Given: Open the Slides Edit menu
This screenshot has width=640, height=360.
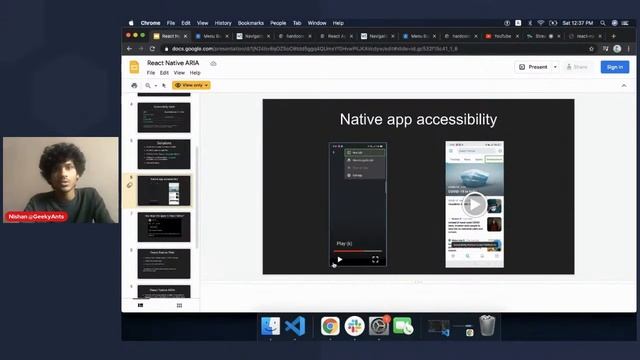Looking at the screenshot, I should click(x=164, y=73).
